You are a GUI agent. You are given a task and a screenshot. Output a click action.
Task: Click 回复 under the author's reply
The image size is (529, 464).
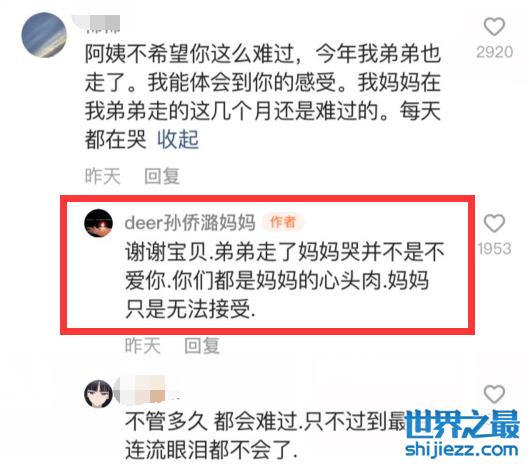click(202, 346)
